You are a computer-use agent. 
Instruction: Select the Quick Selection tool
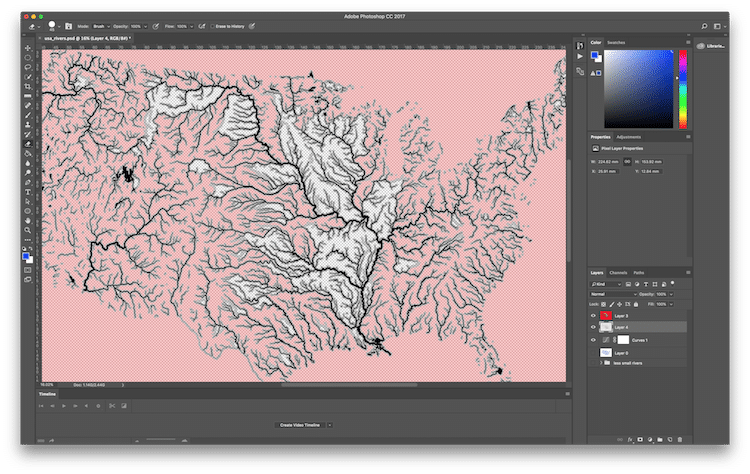28,77
